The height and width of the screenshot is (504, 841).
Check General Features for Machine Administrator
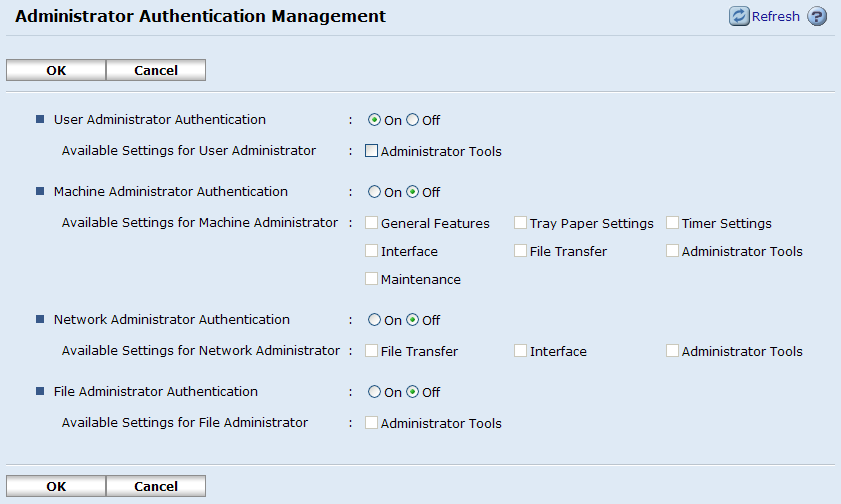(372, 223)
